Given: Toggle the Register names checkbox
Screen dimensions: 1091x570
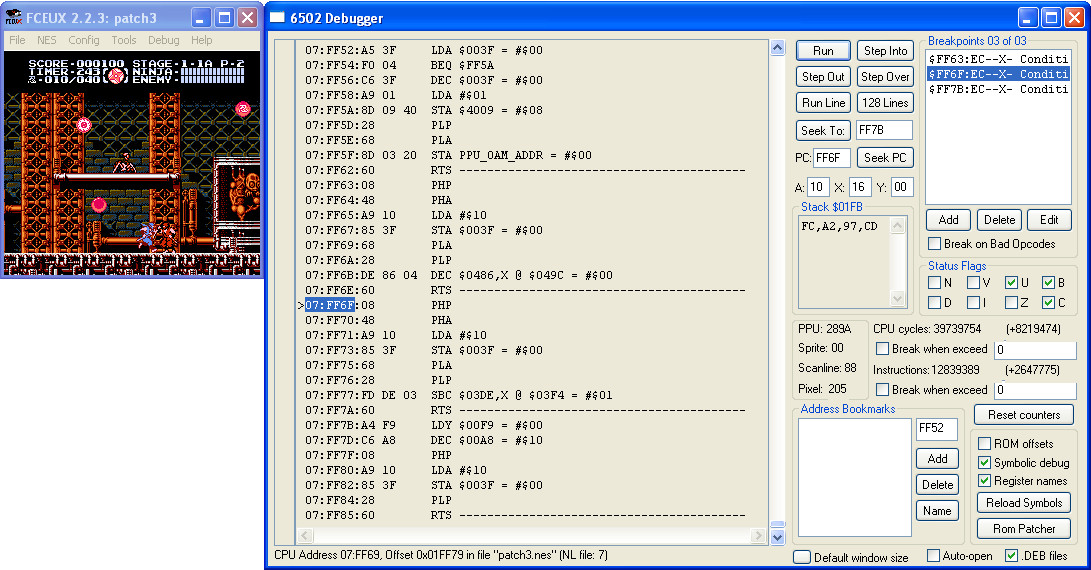Looking at the screenshot, I should point(985,481).
